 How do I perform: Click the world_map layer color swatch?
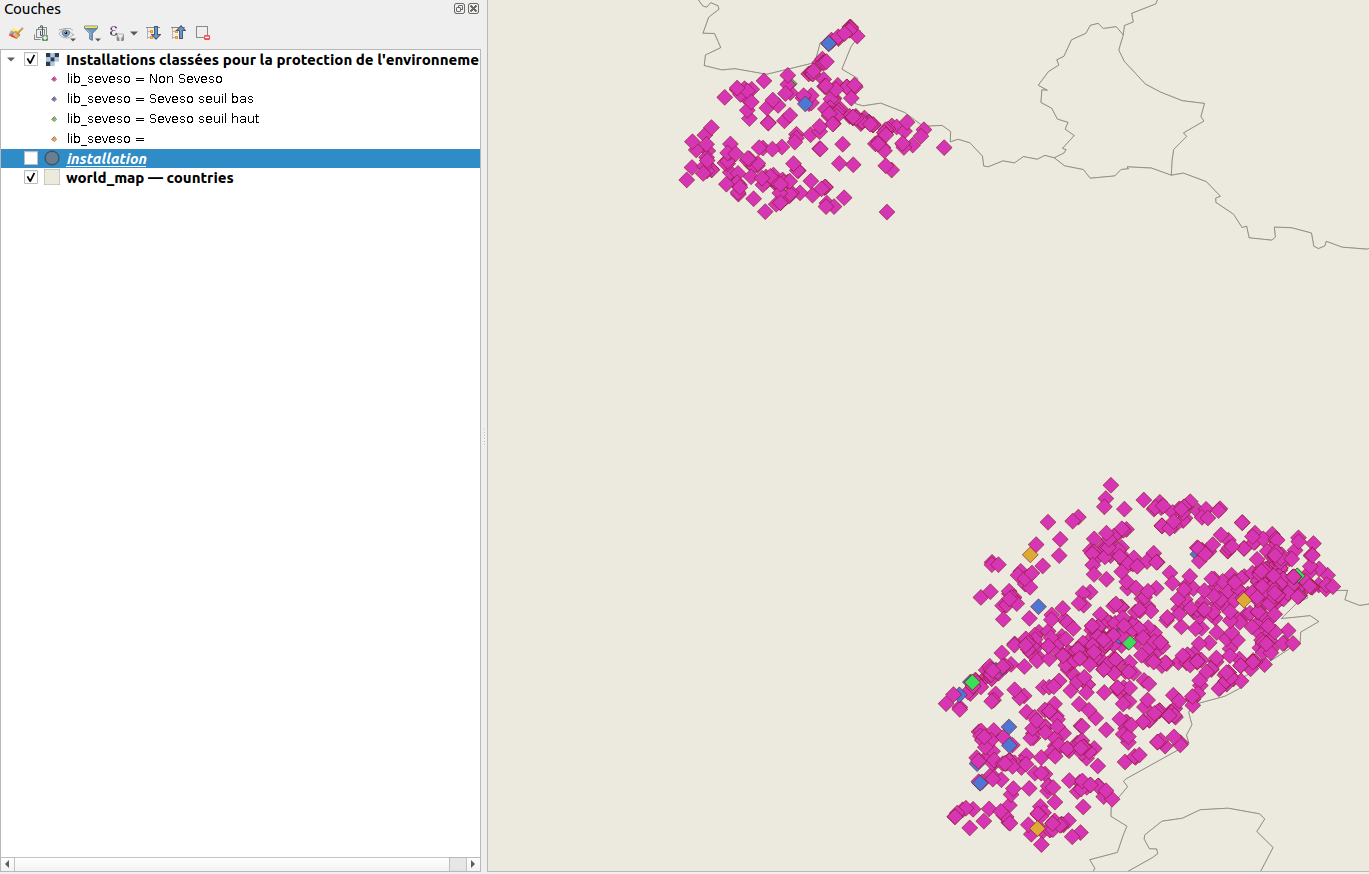[51, 177]
